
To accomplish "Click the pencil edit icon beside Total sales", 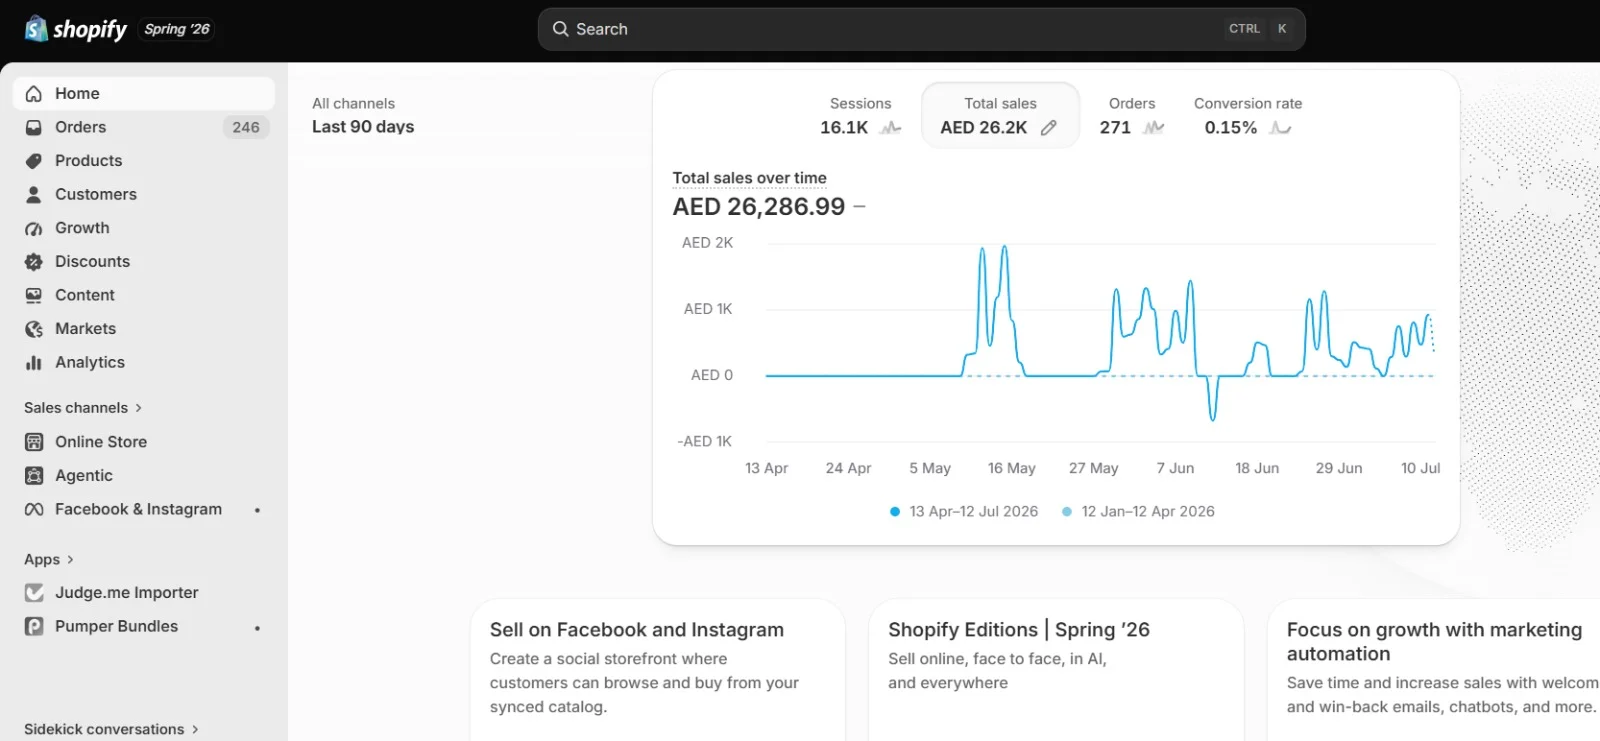I will (1048, 128).
